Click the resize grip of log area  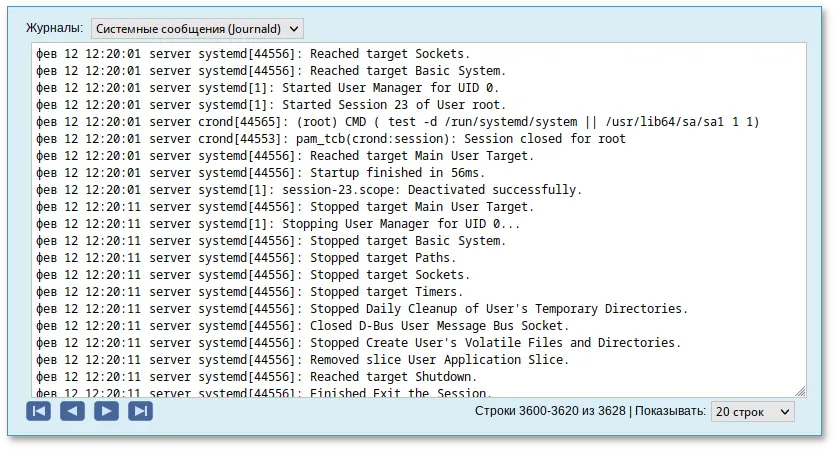point(800,391)
